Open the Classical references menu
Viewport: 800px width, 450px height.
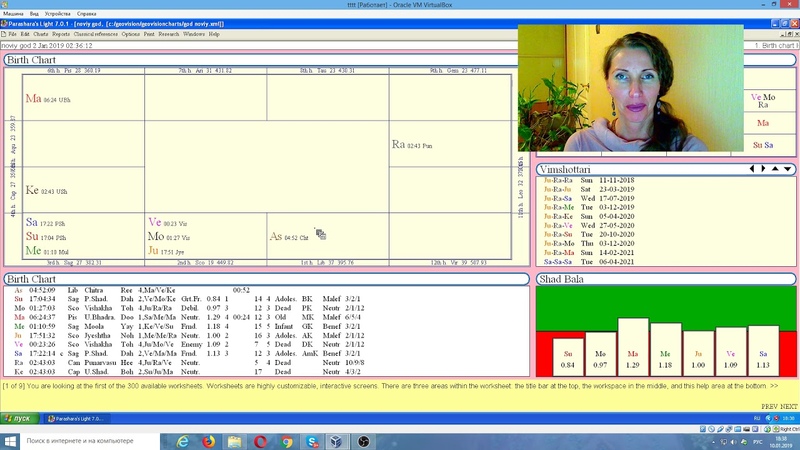(95, 34)
